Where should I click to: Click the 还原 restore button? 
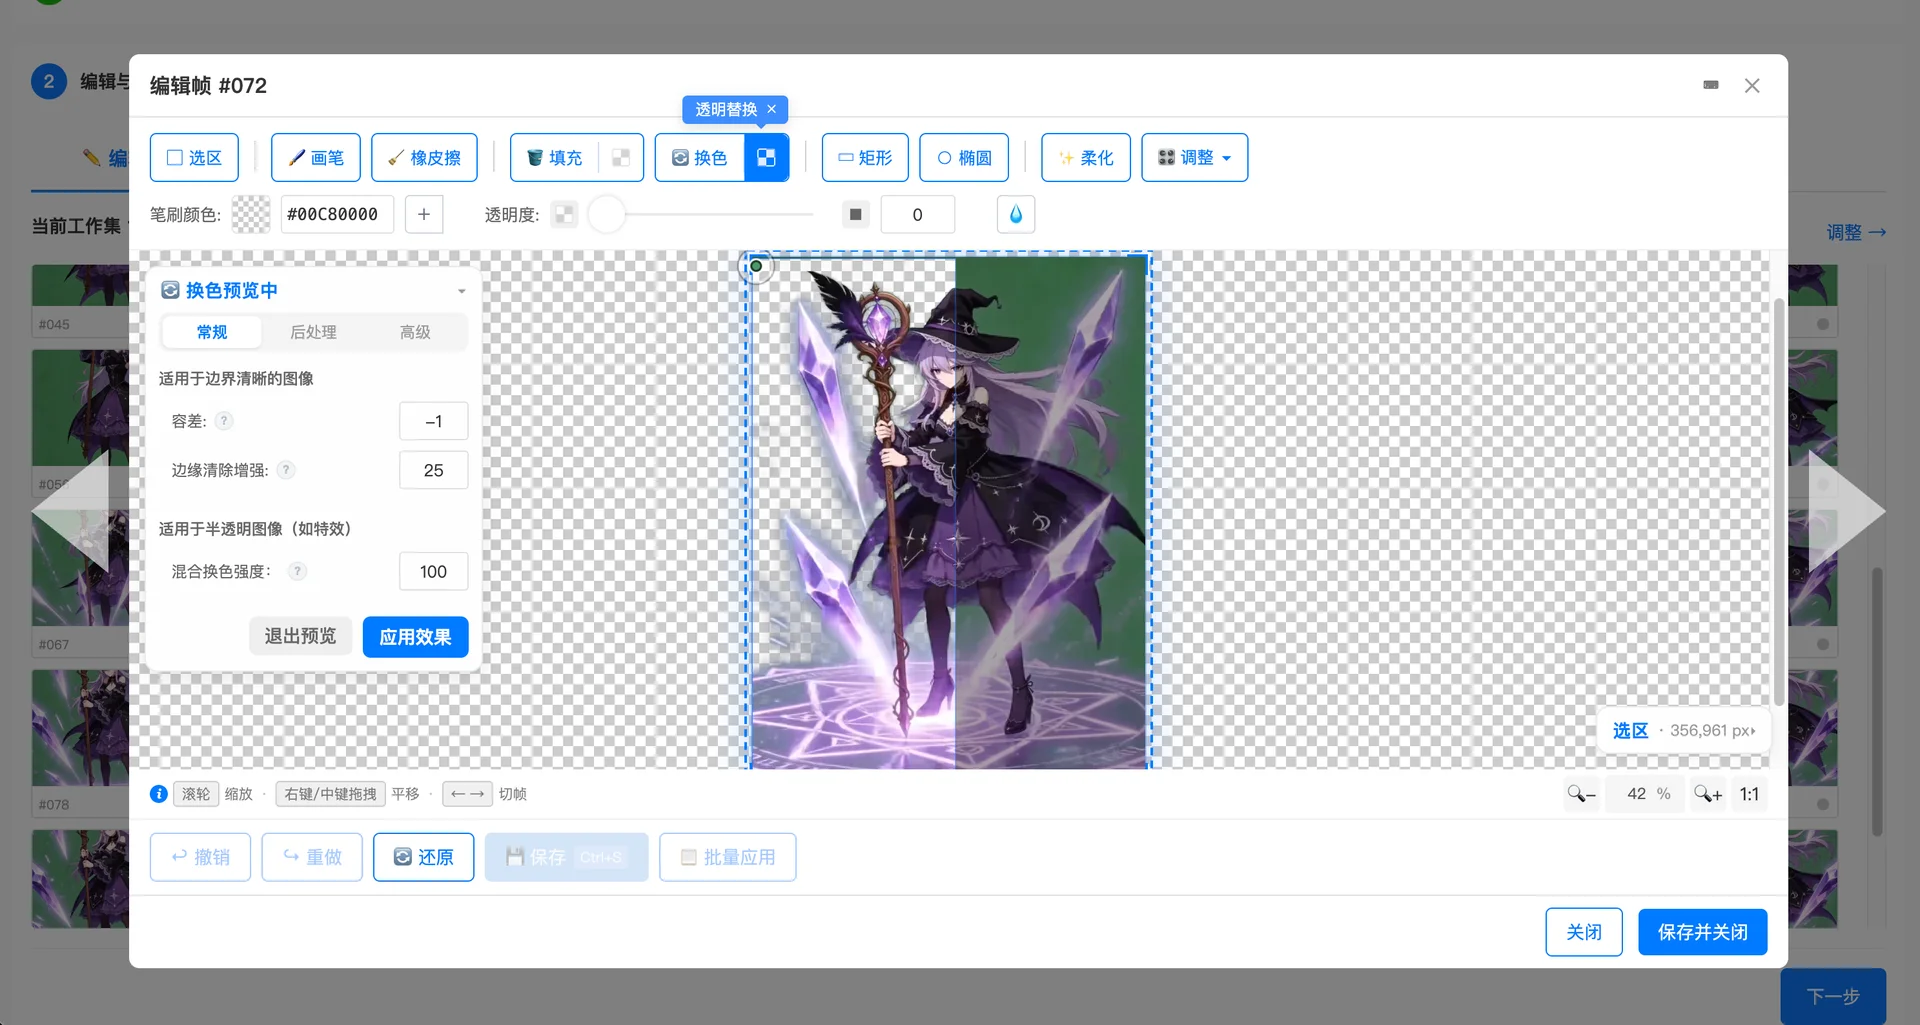[x=424, y=857]
